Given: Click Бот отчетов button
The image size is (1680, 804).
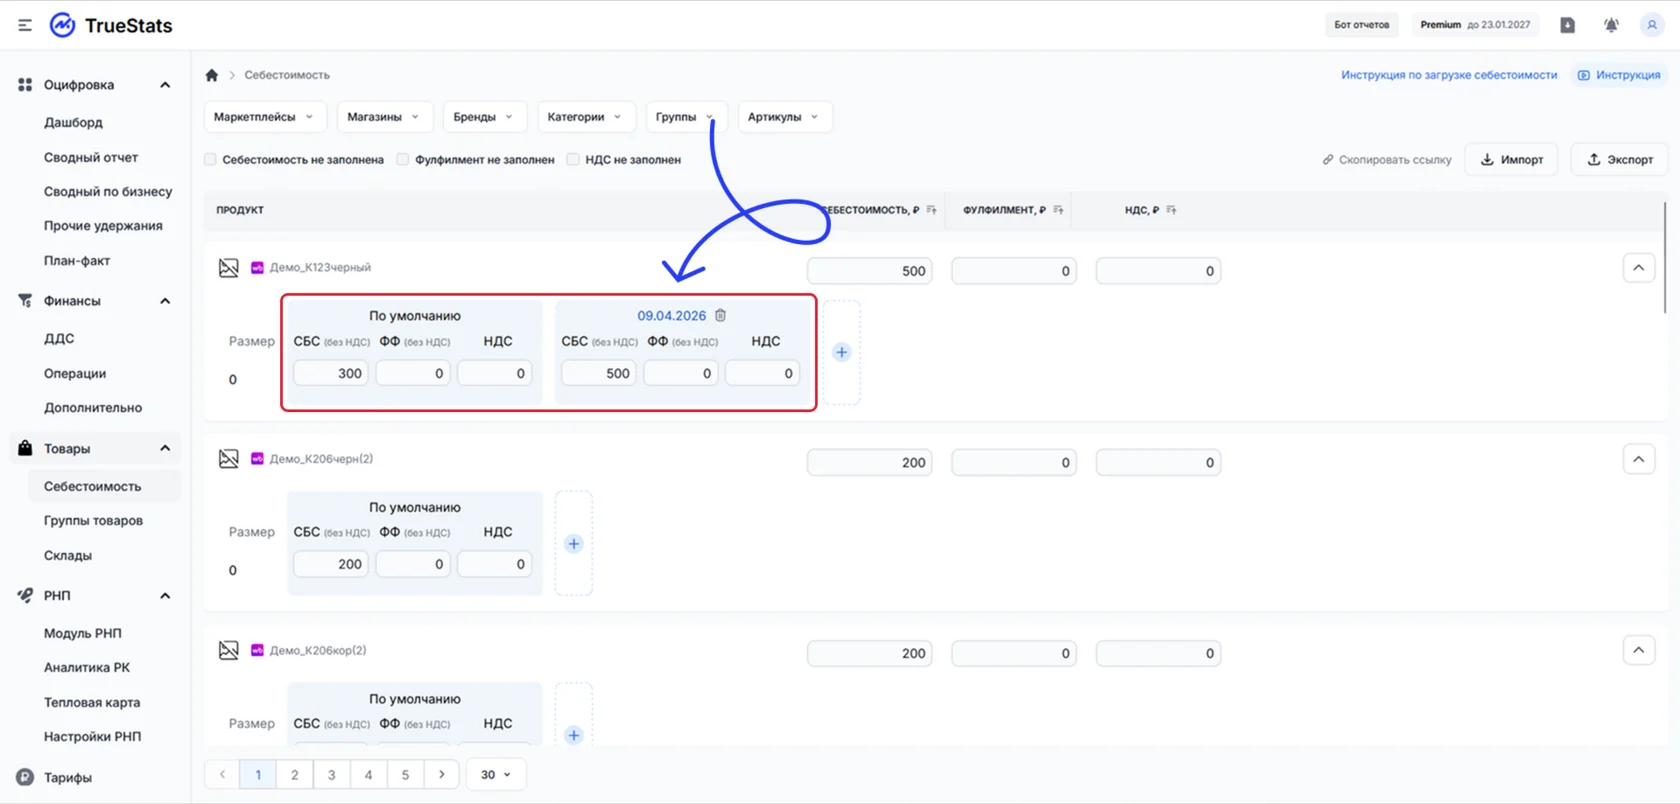Looking at the screenshot, I should tap(1361, 25).
